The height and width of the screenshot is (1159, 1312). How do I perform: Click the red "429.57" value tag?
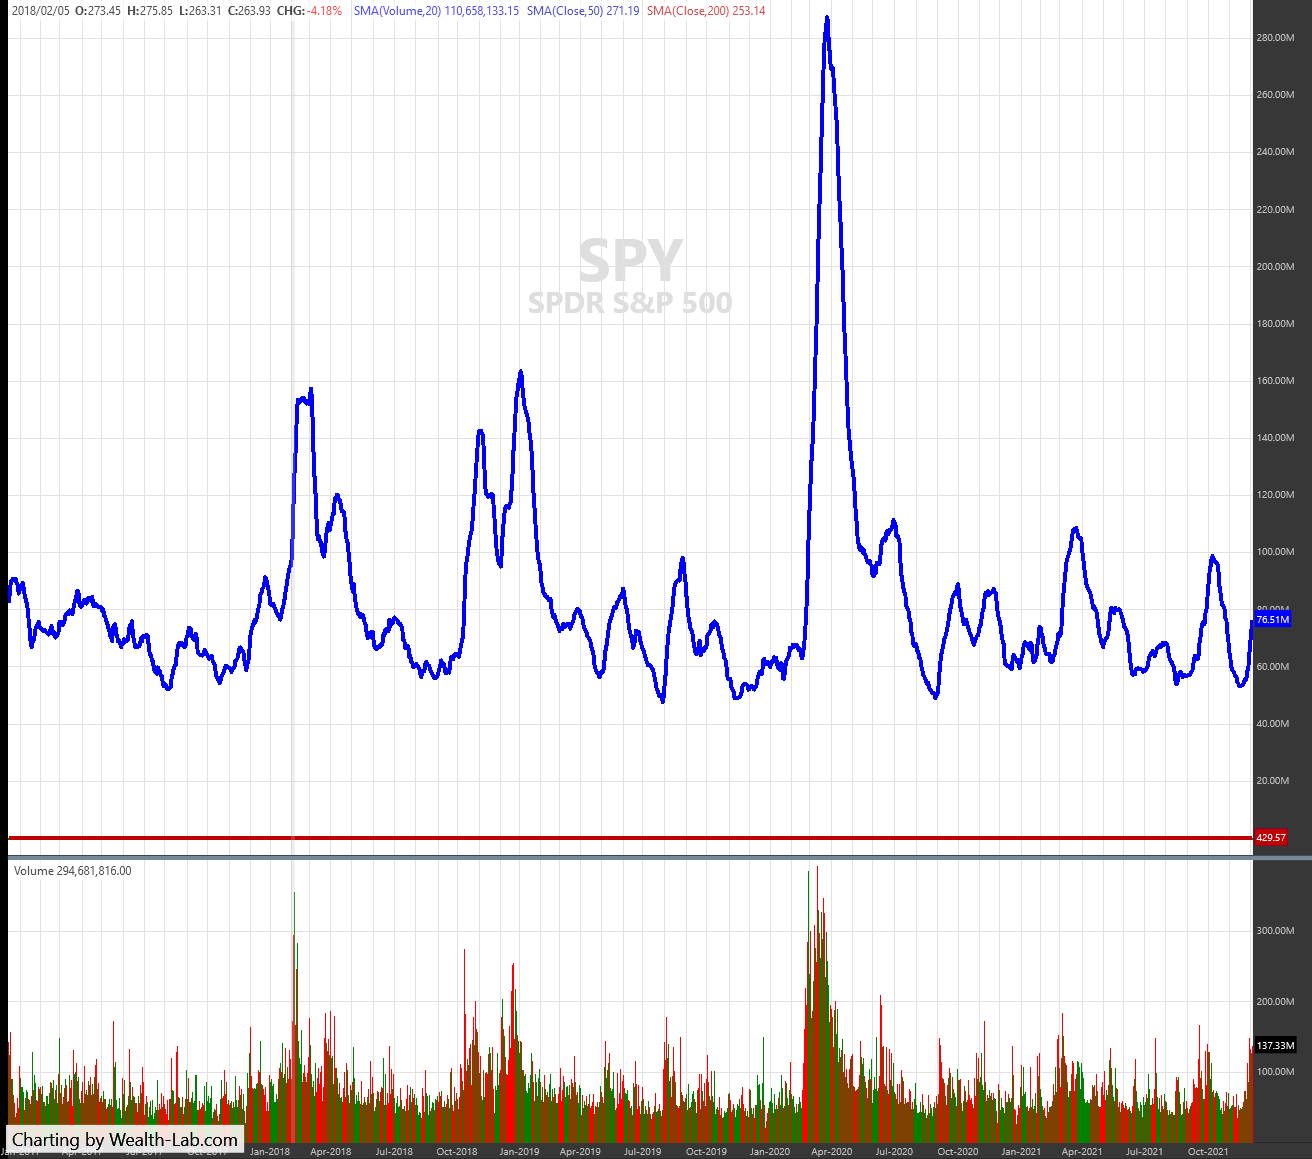click(x=1270, y=838)
